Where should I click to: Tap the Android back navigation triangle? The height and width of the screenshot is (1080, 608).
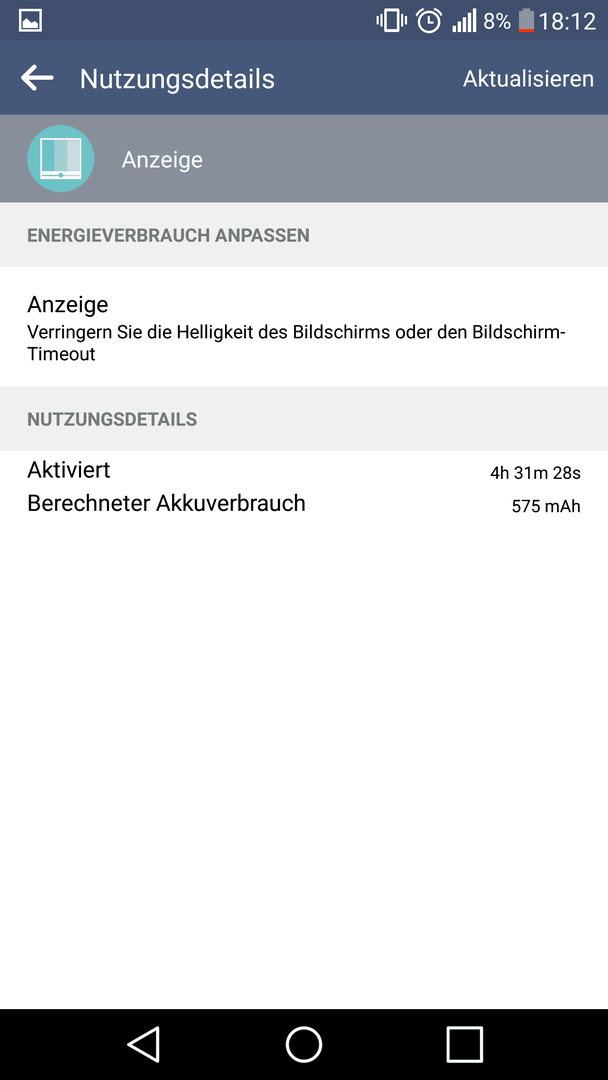[x=144, y=1044]
